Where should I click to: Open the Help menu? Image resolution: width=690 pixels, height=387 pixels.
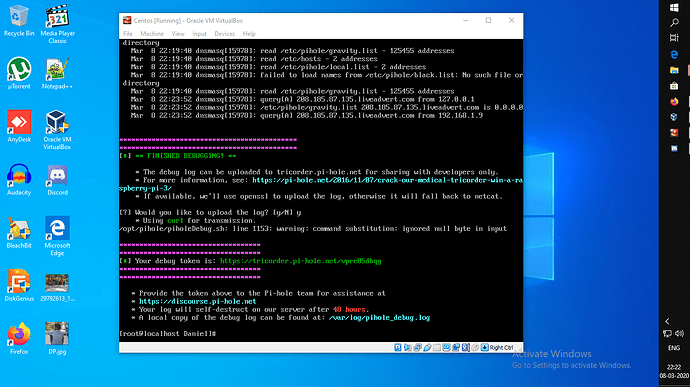coord(249,34)
